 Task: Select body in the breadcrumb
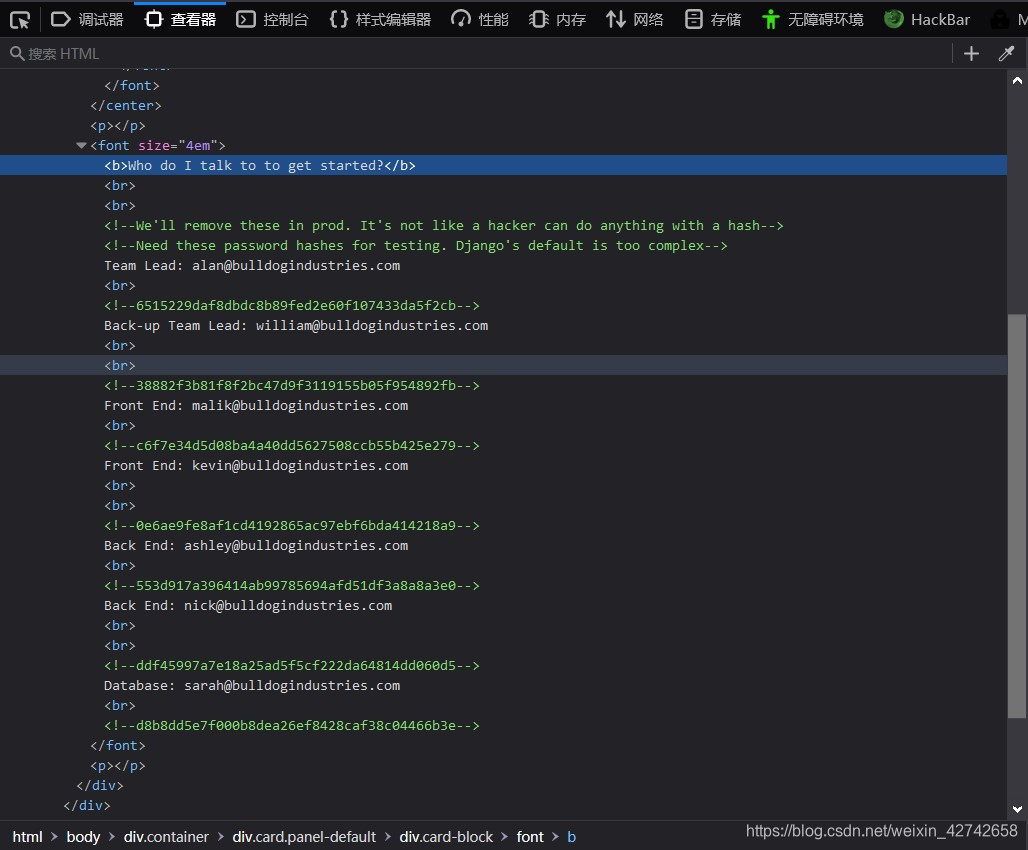pyautogui.click(x=83, y=837)
